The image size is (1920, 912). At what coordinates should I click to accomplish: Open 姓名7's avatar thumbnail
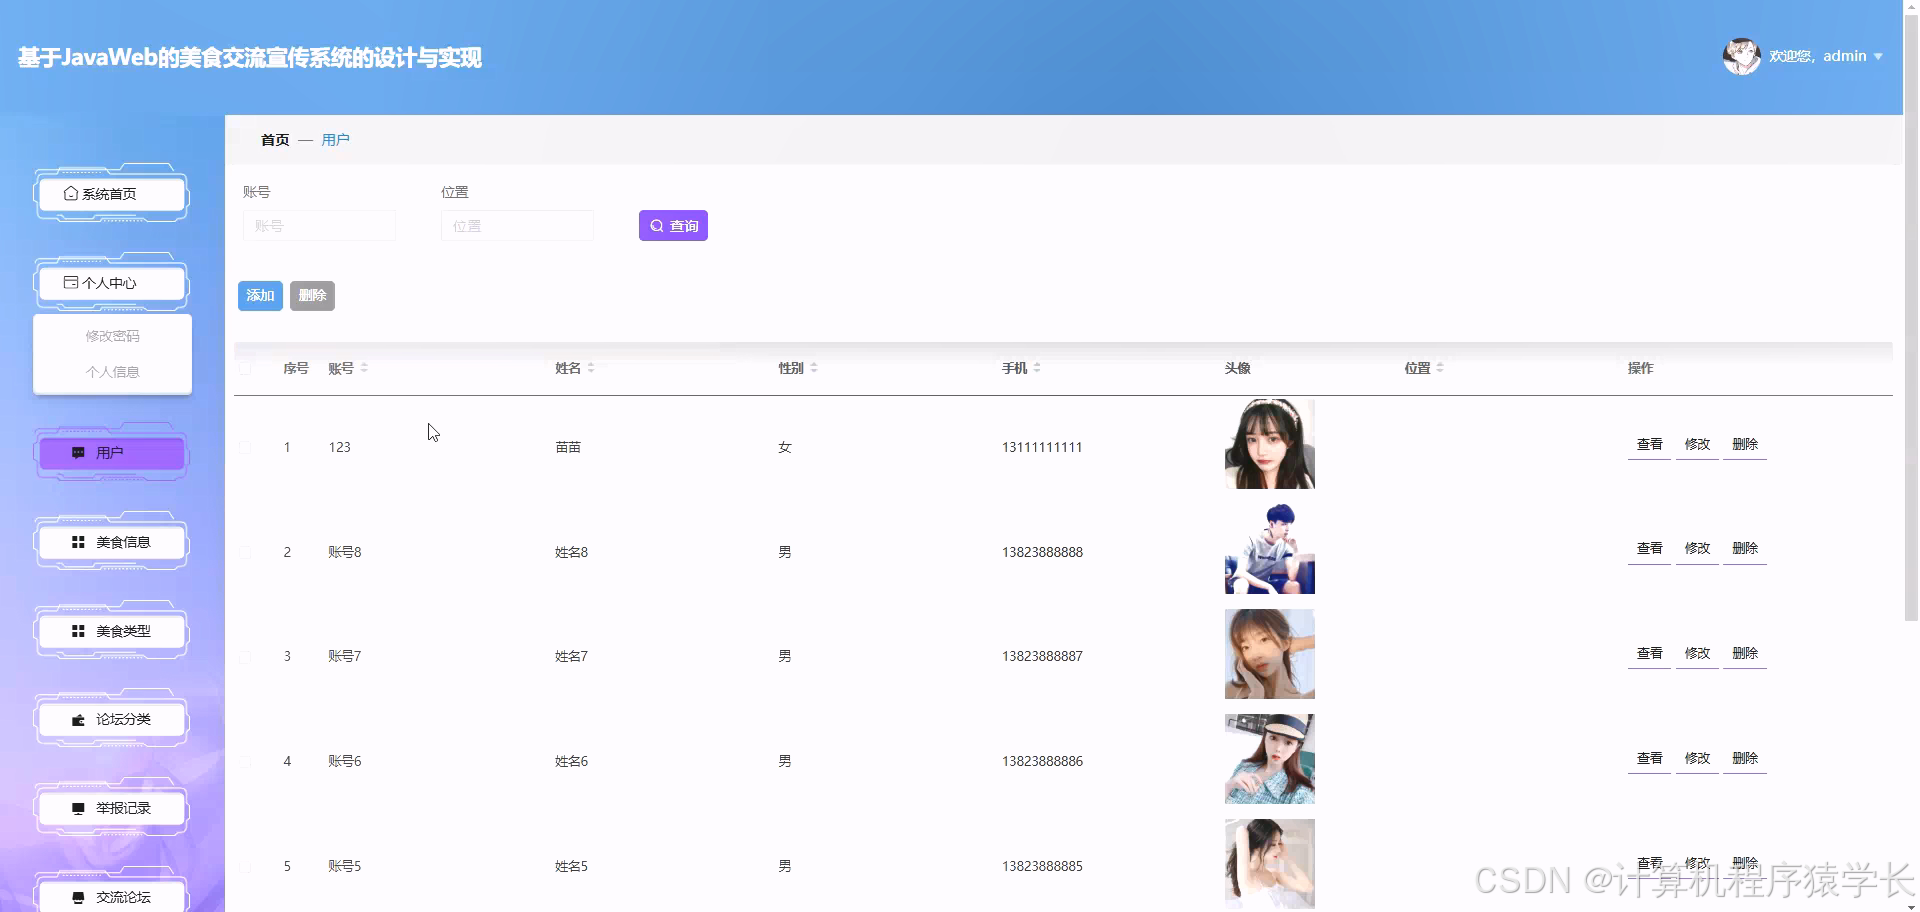[1270, 654]
